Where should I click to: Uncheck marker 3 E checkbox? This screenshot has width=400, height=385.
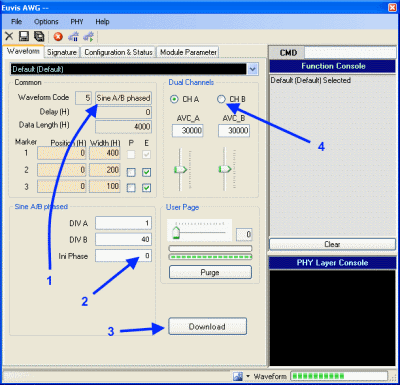pos(146,188)
